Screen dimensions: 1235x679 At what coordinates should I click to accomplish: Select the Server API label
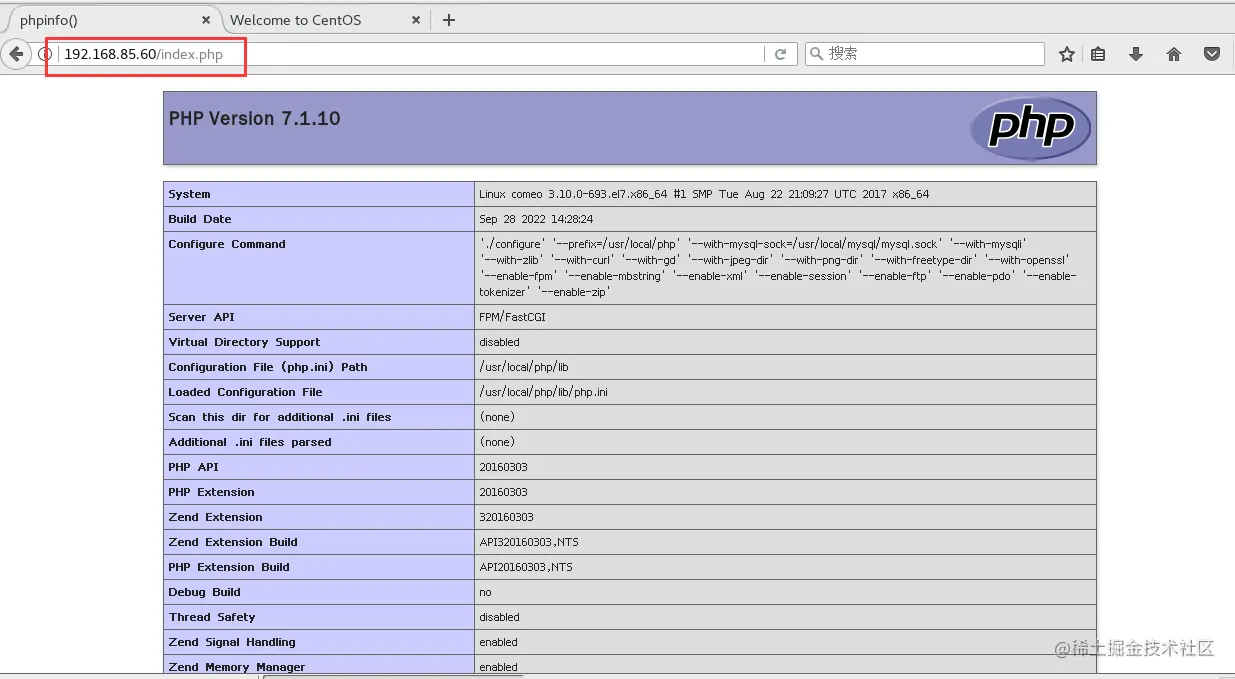[x=201, y=317]
